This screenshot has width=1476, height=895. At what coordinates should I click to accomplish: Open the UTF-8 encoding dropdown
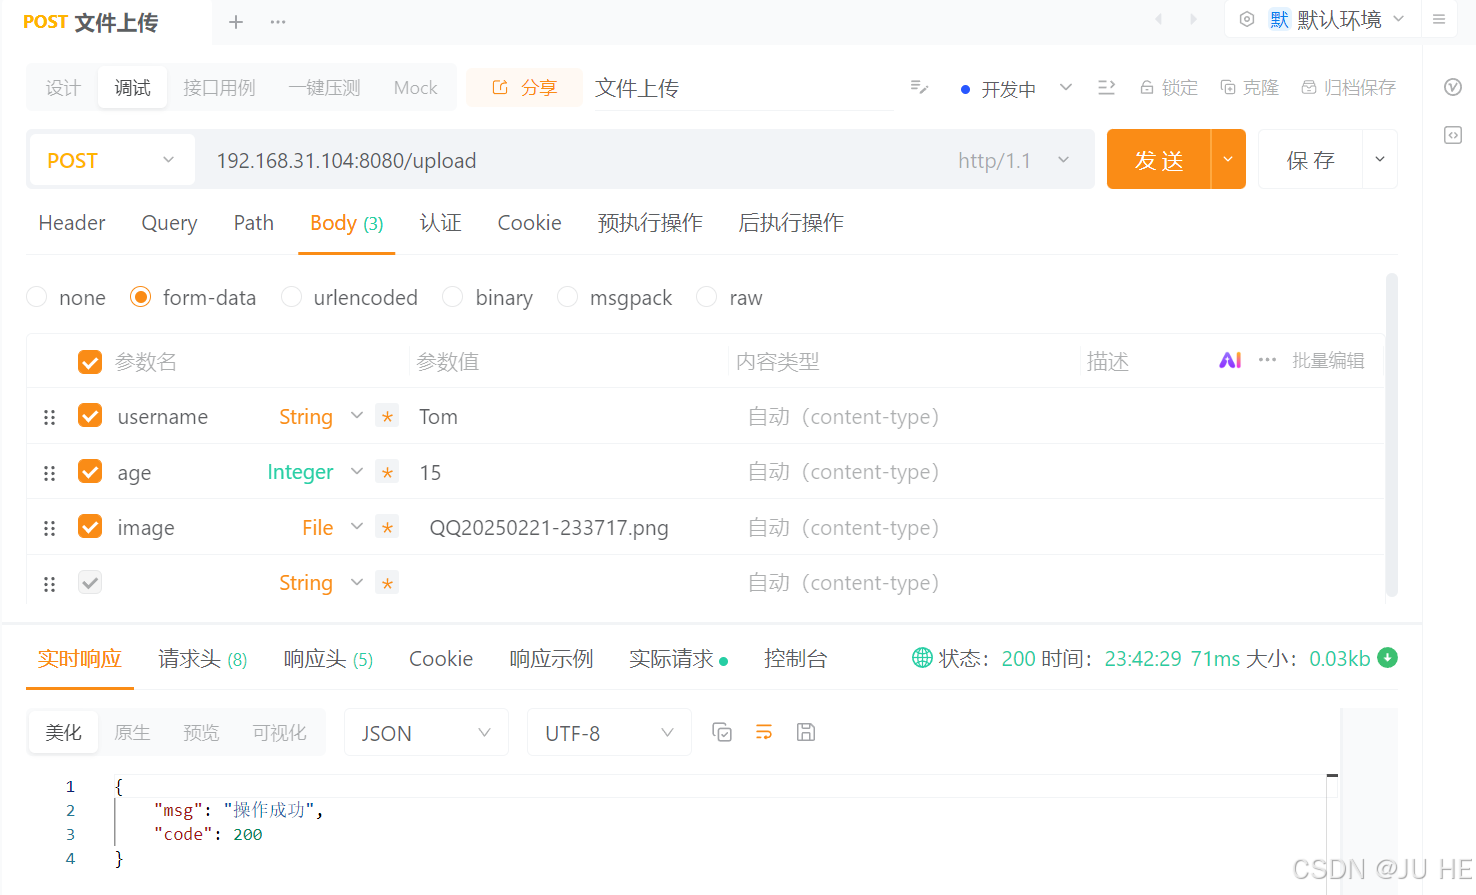[x=609, y=733]
